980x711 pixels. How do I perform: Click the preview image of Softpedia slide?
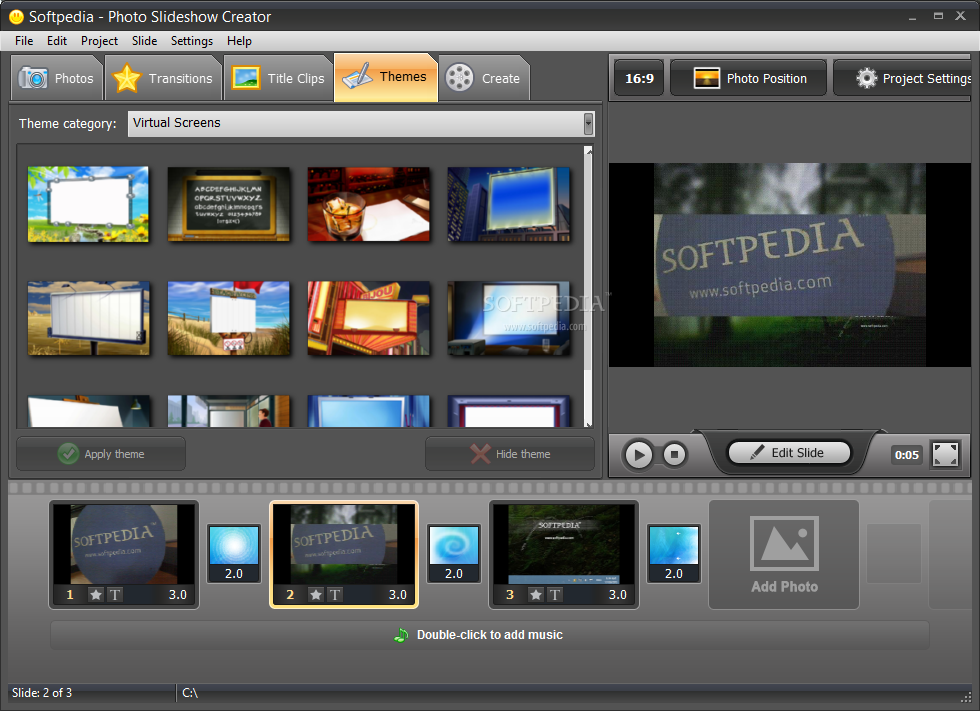click(x=790, y=265)
